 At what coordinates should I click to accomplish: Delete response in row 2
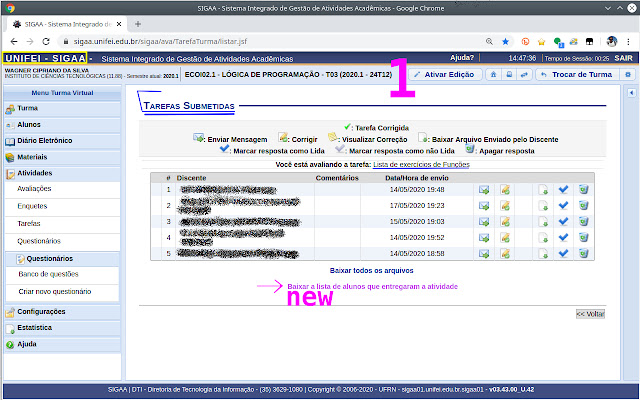584,205
